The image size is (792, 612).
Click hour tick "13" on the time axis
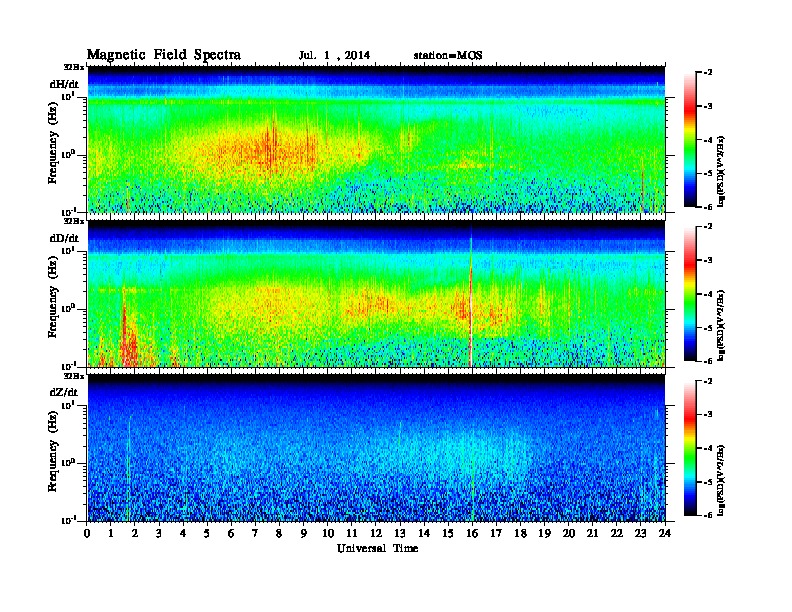[x=400, y=534]
